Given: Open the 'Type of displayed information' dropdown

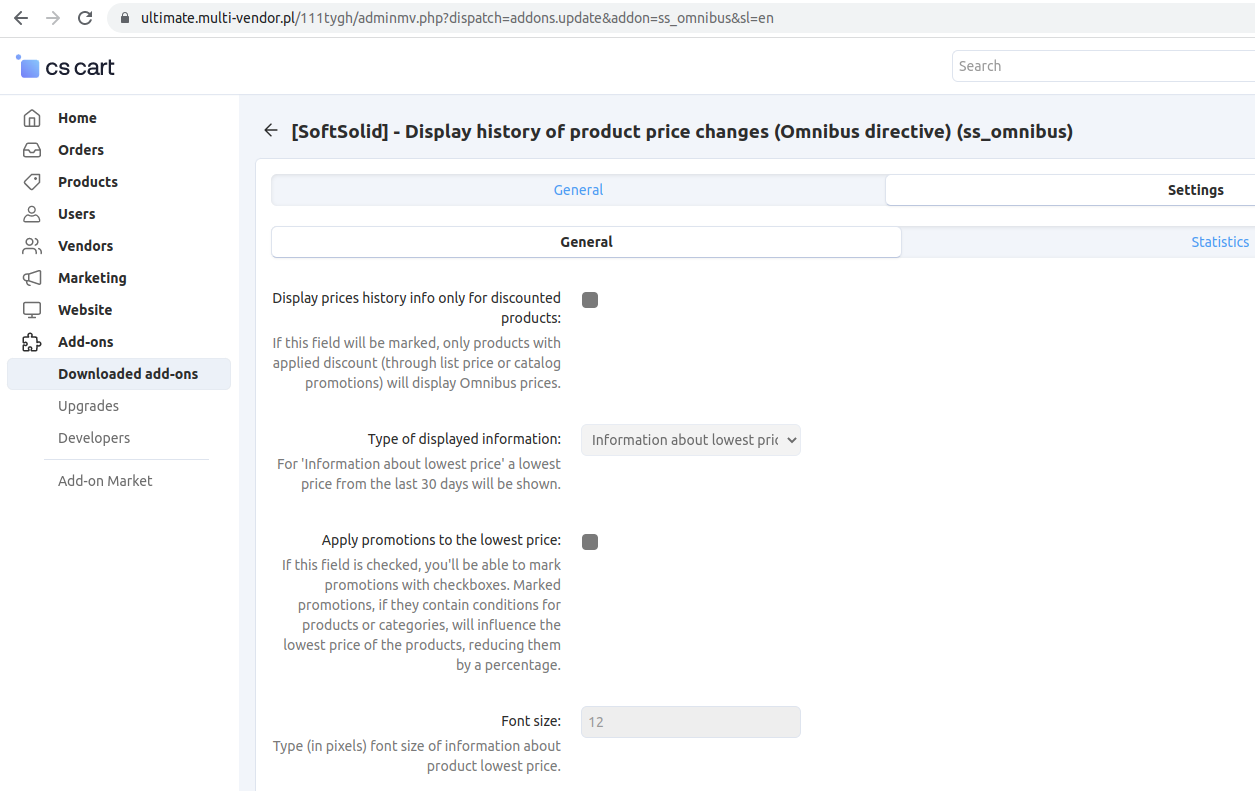Looking at the screenshot, I should pyautogui.click(x=690, y=440).
